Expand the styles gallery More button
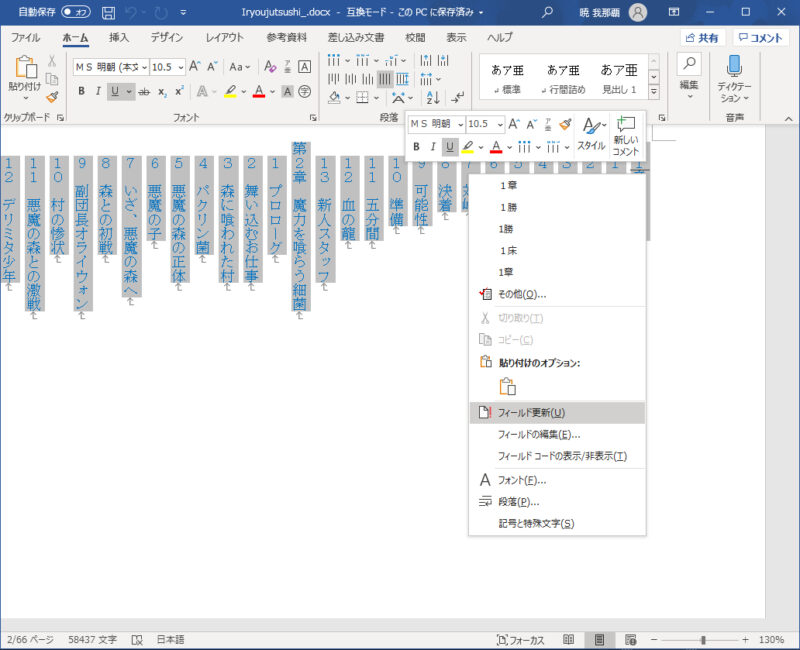800x650 pixels. pyautogui.click(x=654, y=92)
